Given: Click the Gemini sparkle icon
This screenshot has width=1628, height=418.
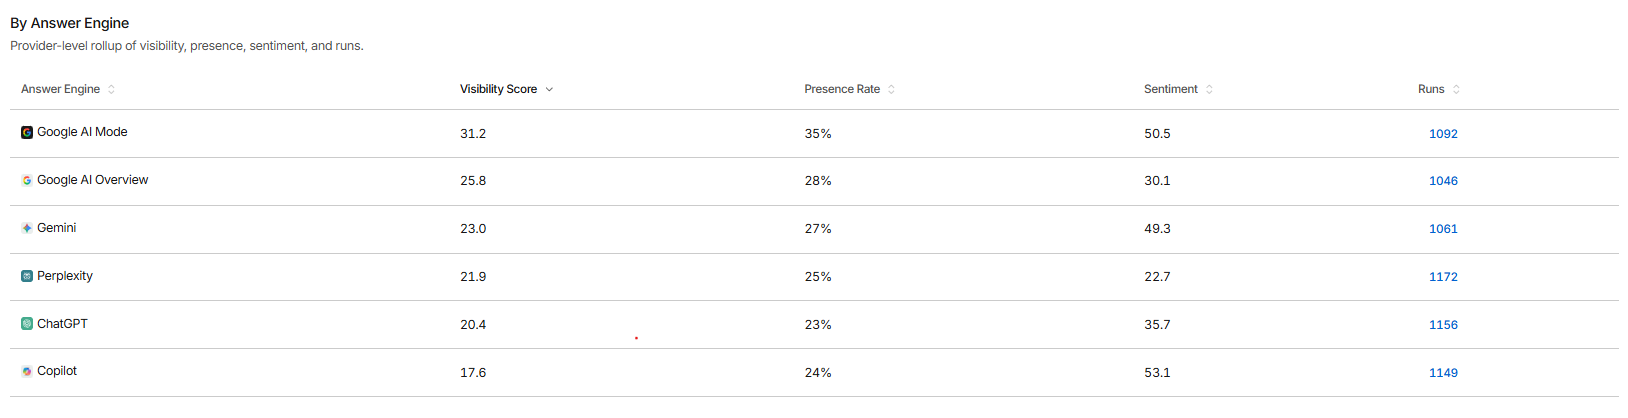Looking at the screenshot, I should (27, 228).
